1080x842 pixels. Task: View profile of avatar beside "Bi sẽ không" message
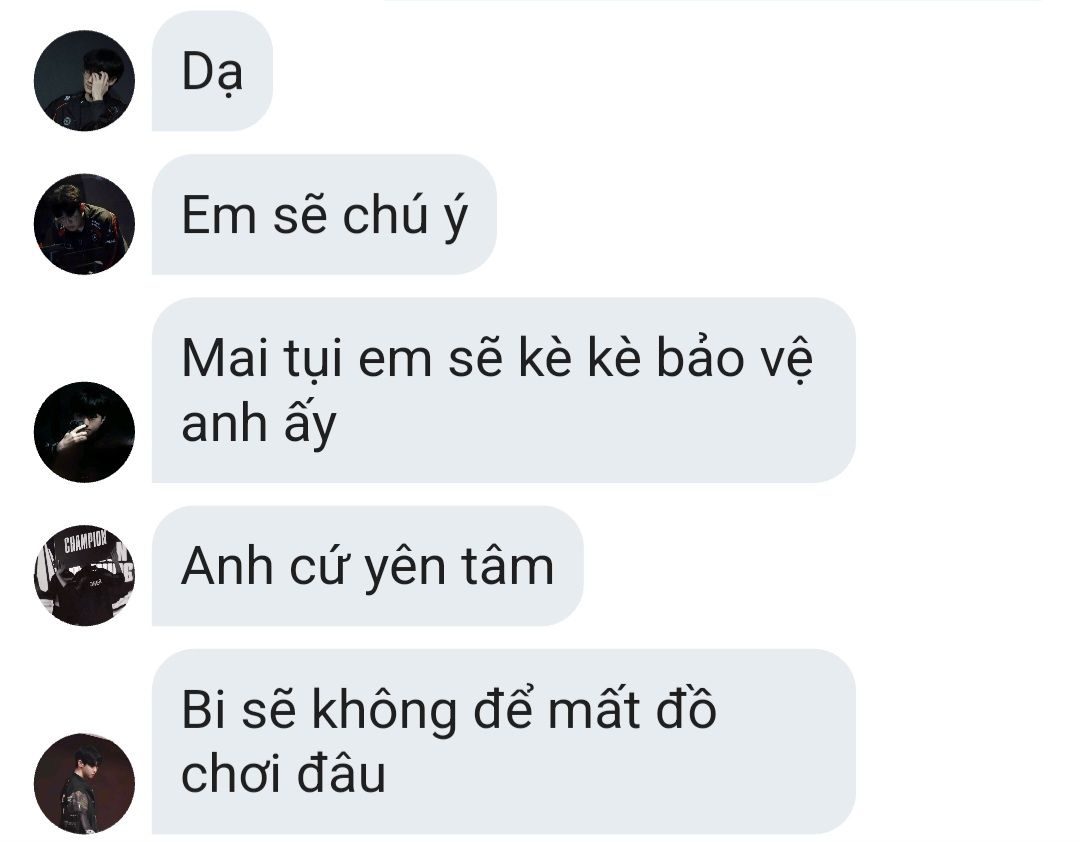pyautogui.click(x=84, y=783)
